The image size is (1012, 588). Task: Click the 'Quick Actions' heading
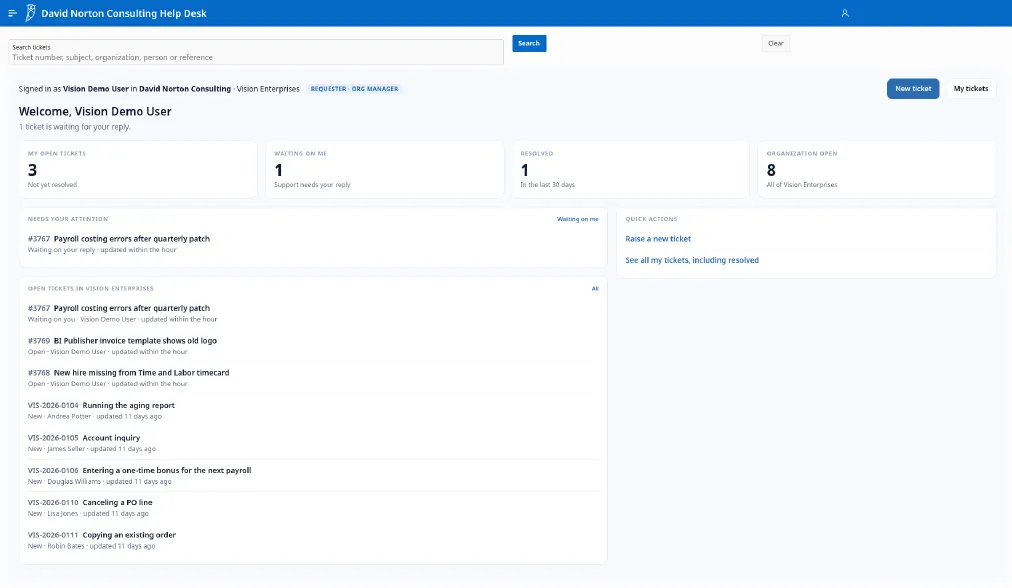click(651, 219)
